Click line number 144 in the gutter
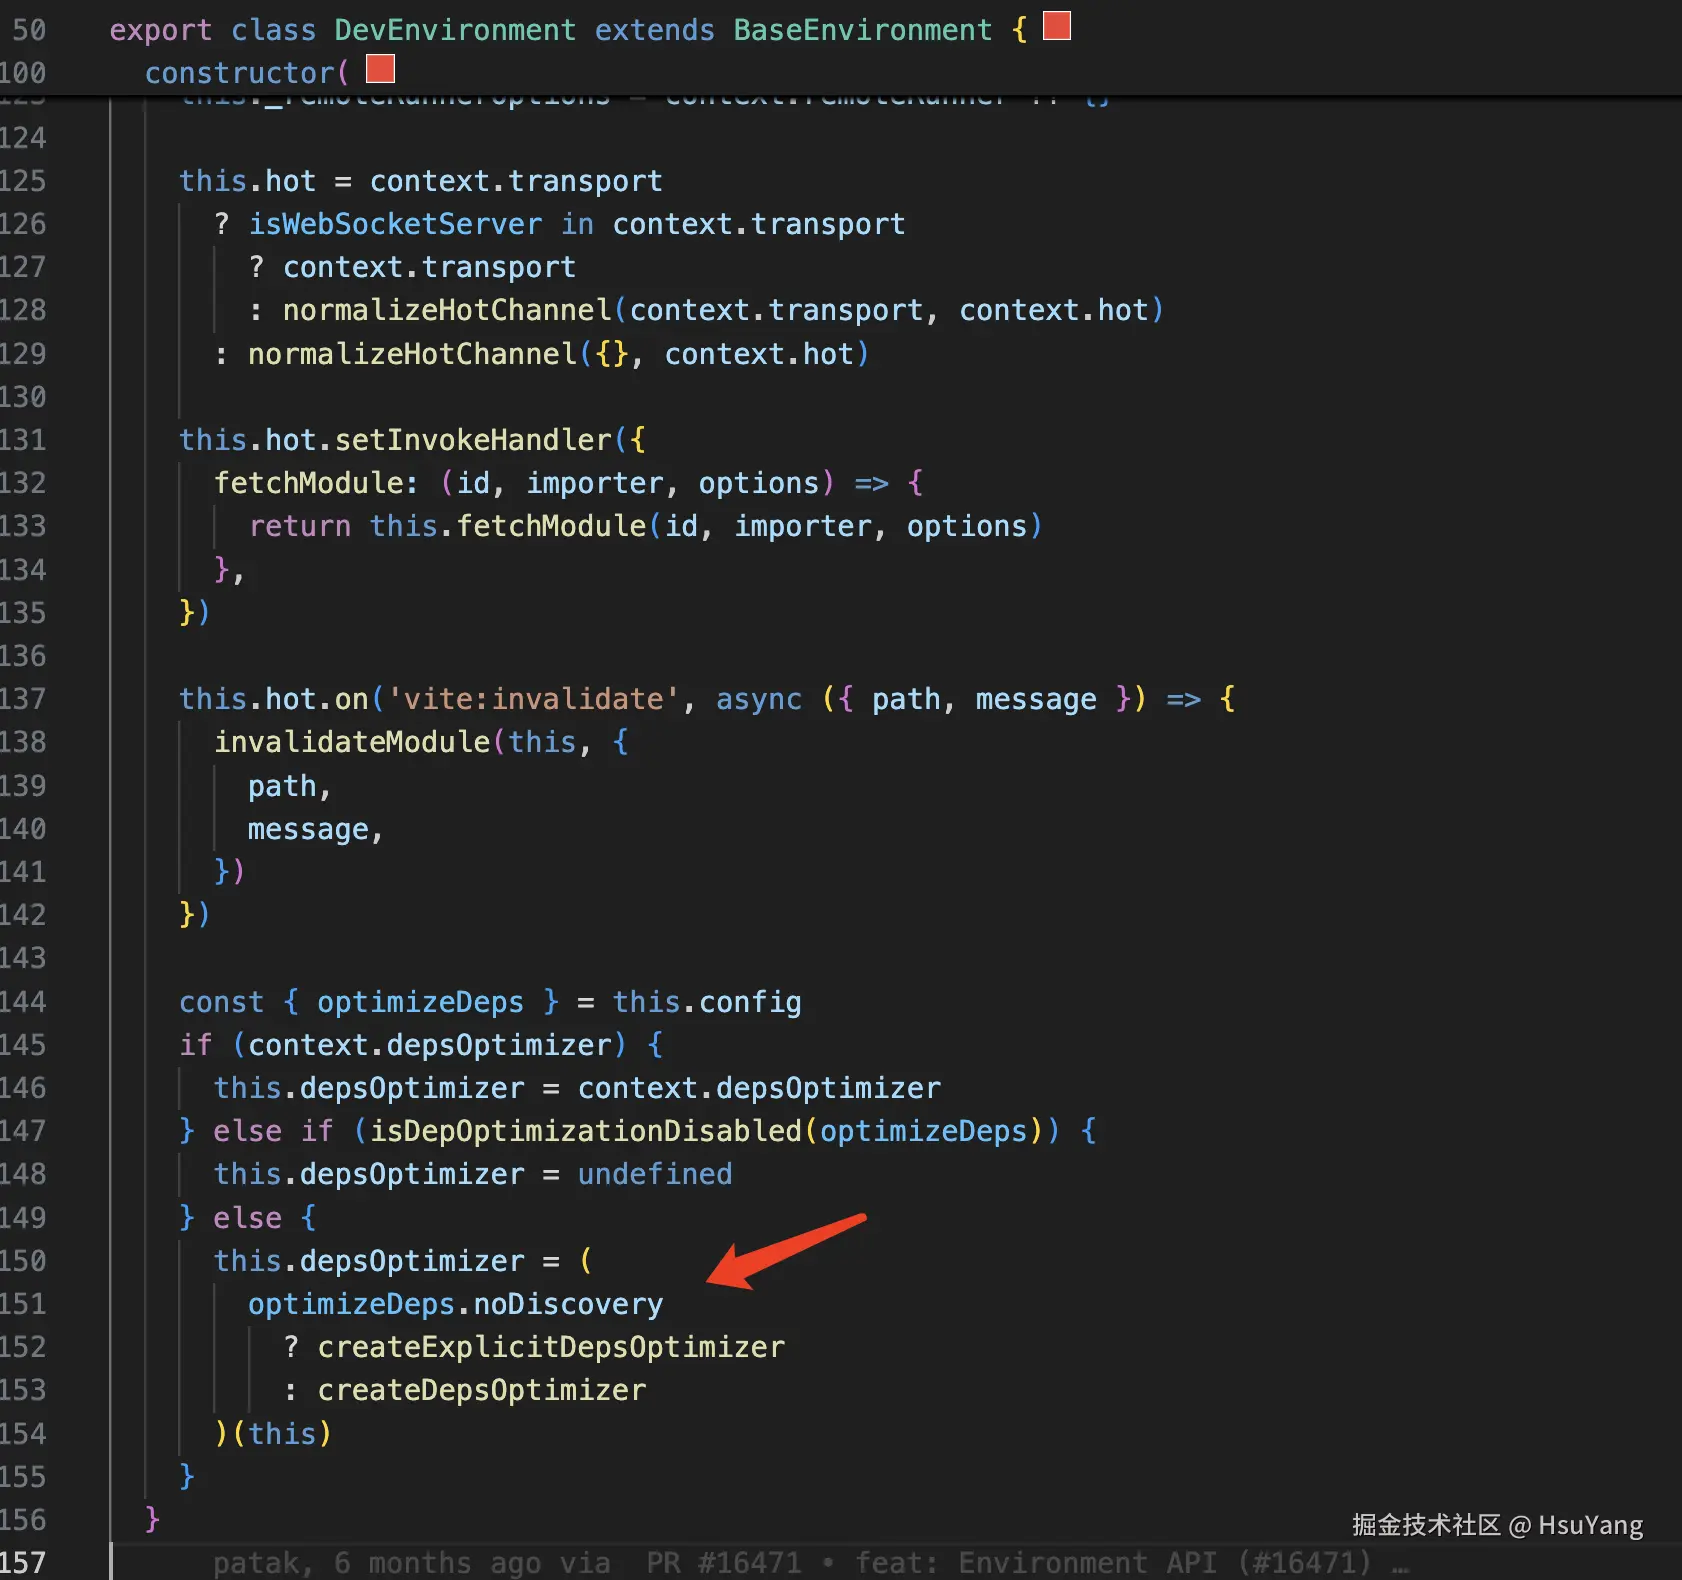 pos(23,1002)
